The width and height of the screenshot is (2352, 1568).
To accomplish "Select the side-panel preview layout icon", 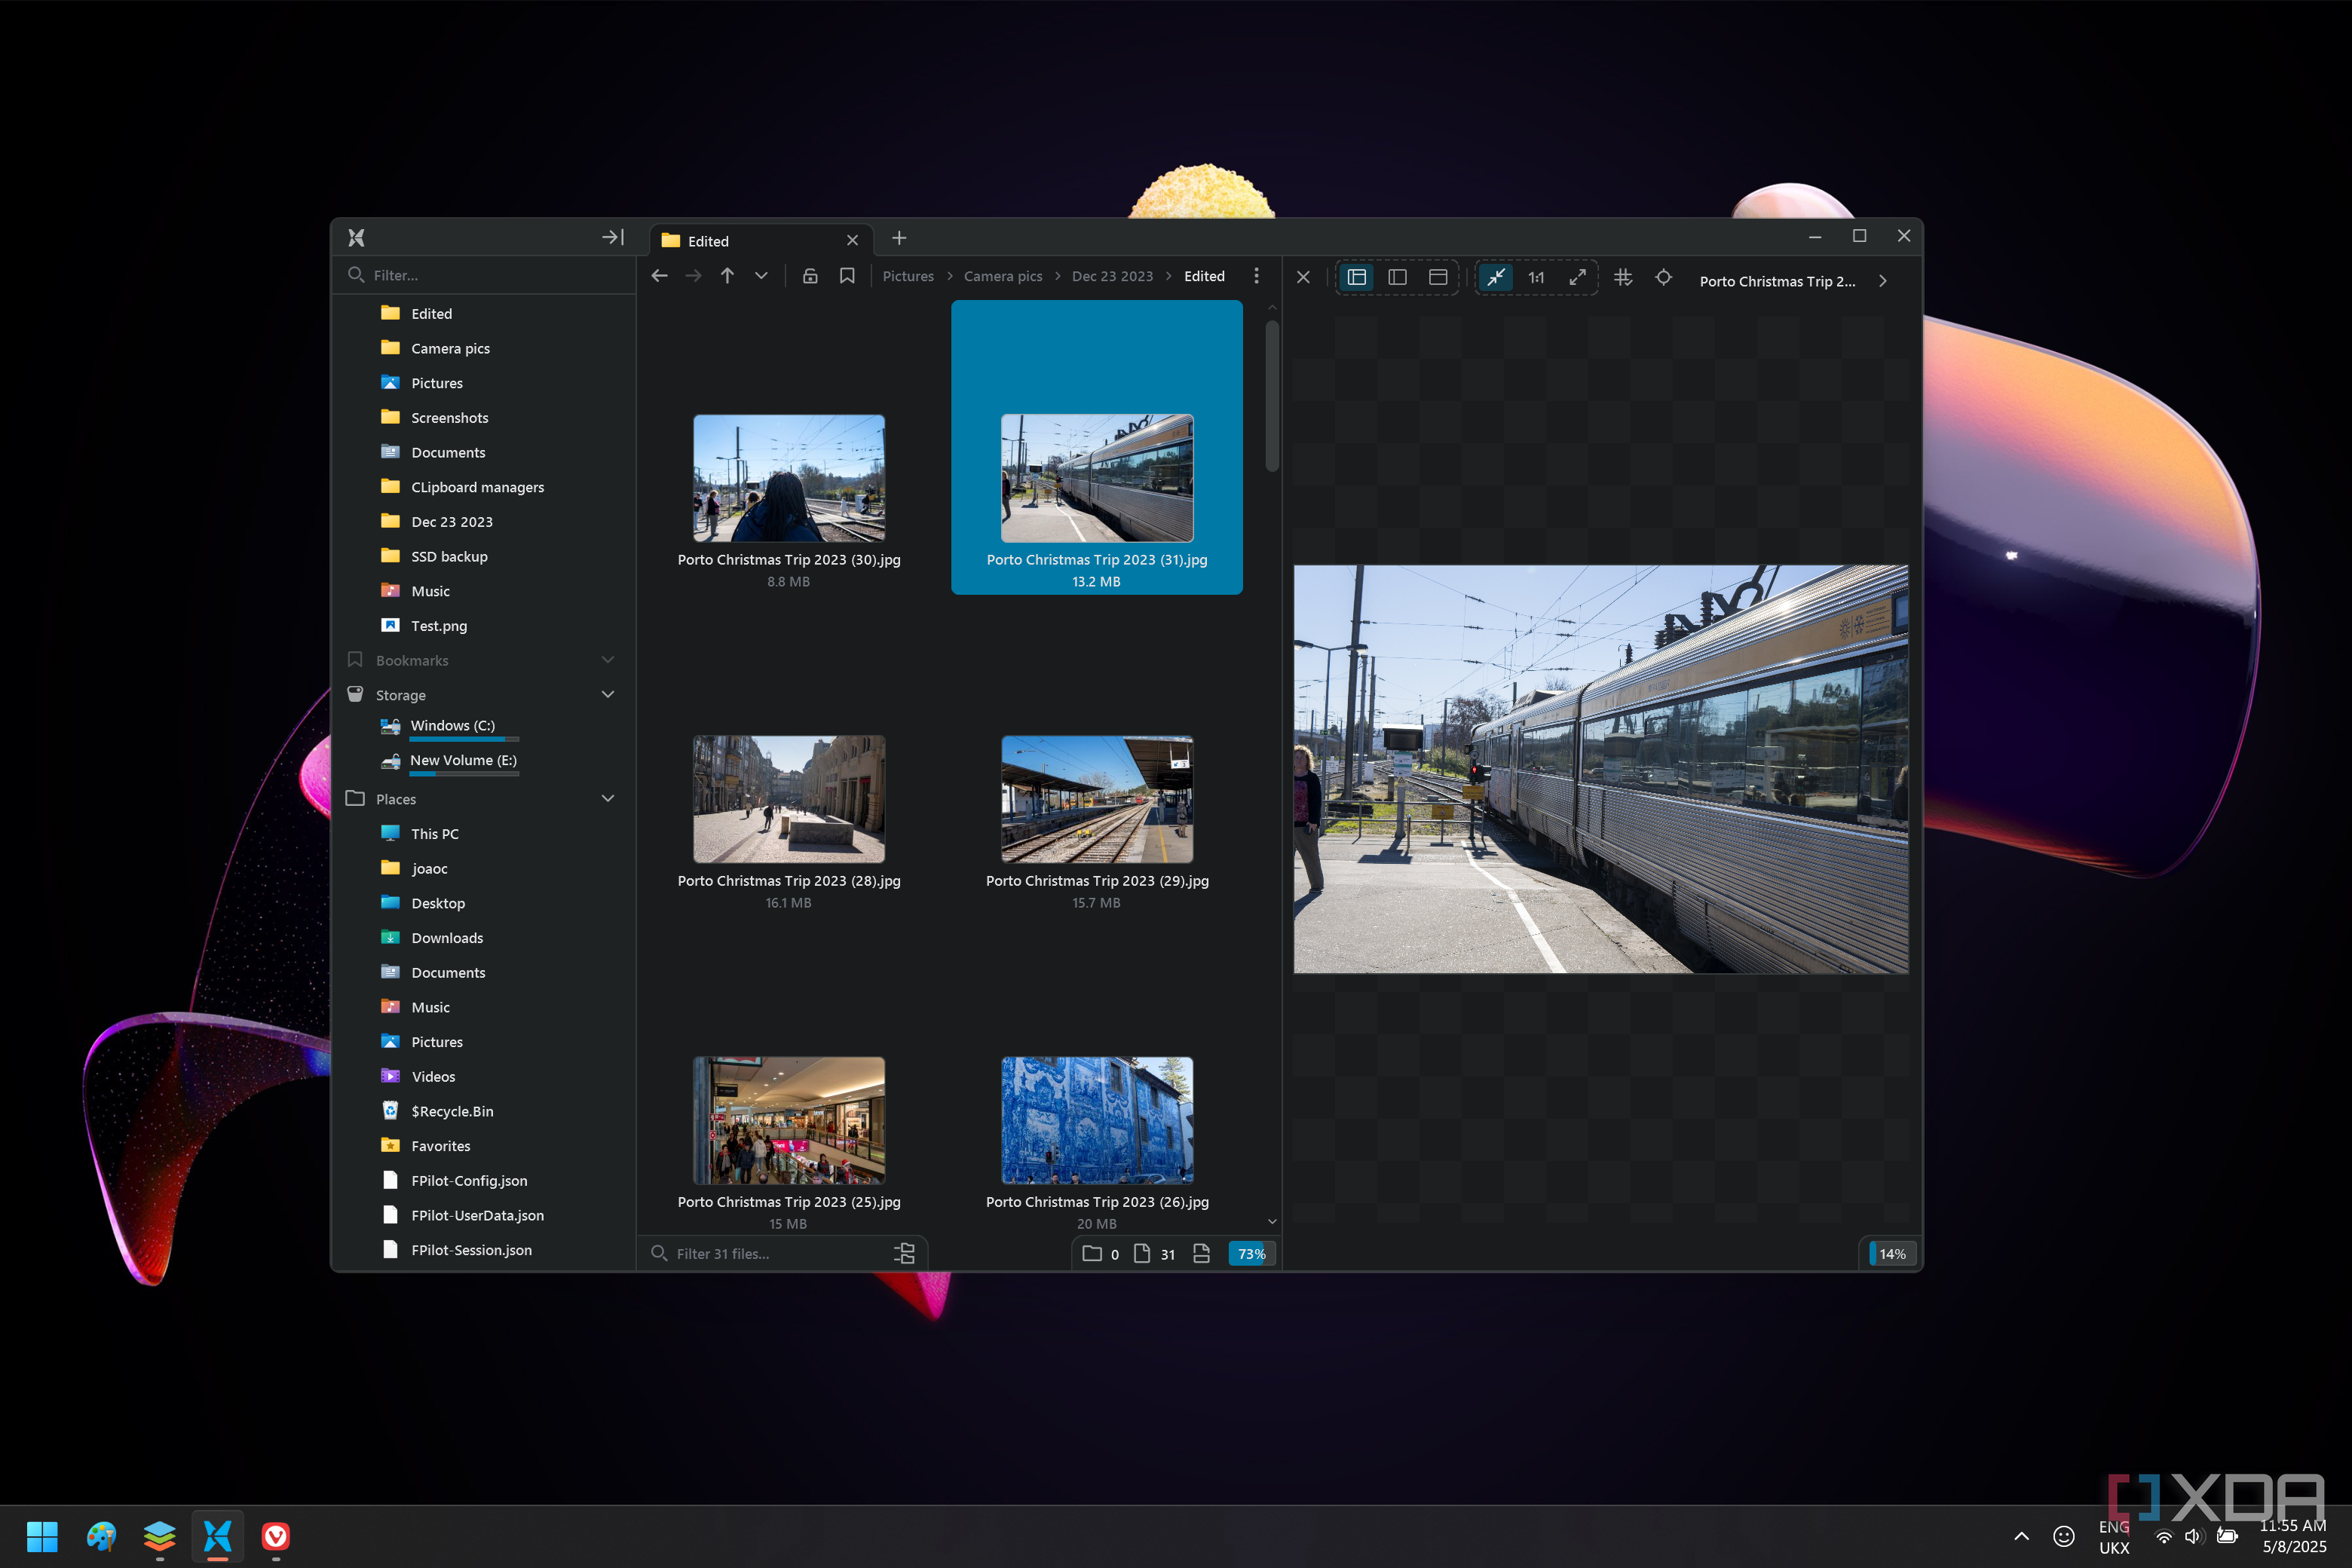I will [x=1357, y=277].
